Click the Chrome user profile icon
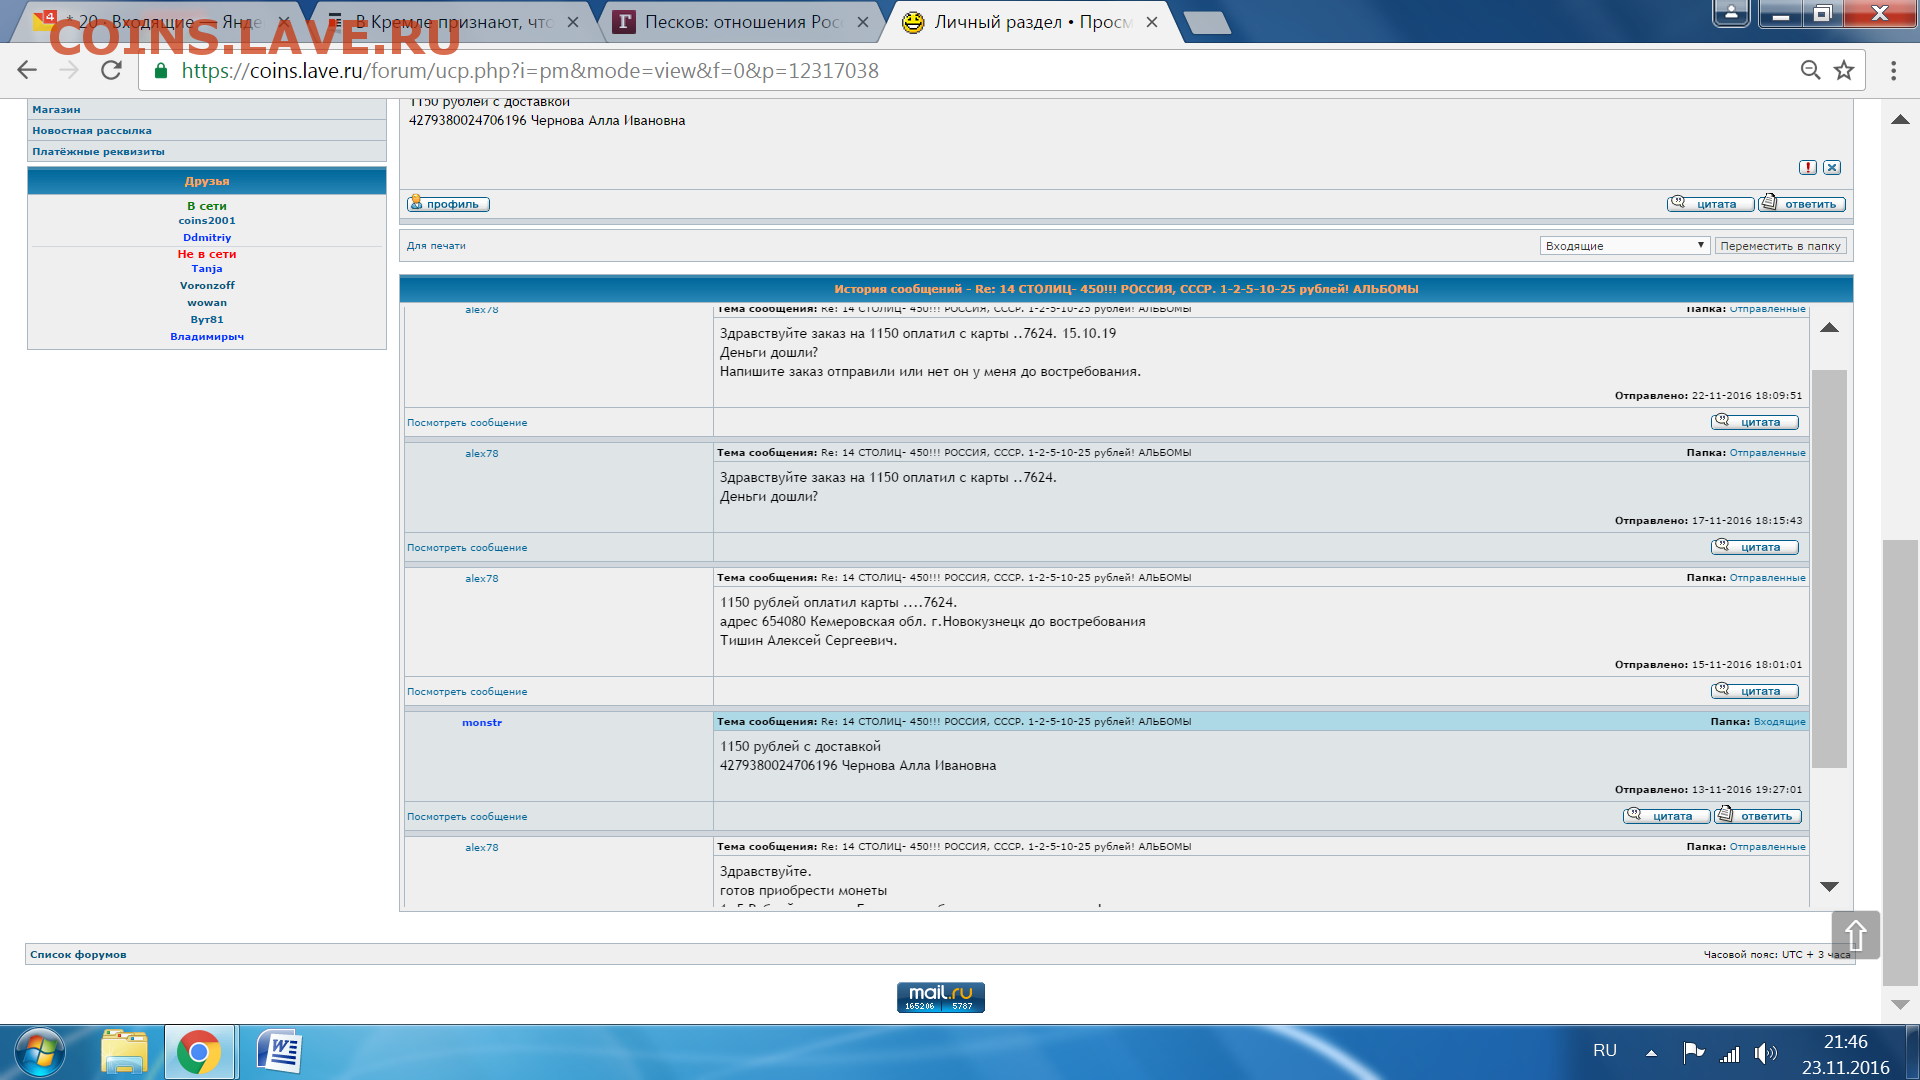Image resolution: width=1920 pixels, height=1080 pixels. click(x=1731, y=13)
